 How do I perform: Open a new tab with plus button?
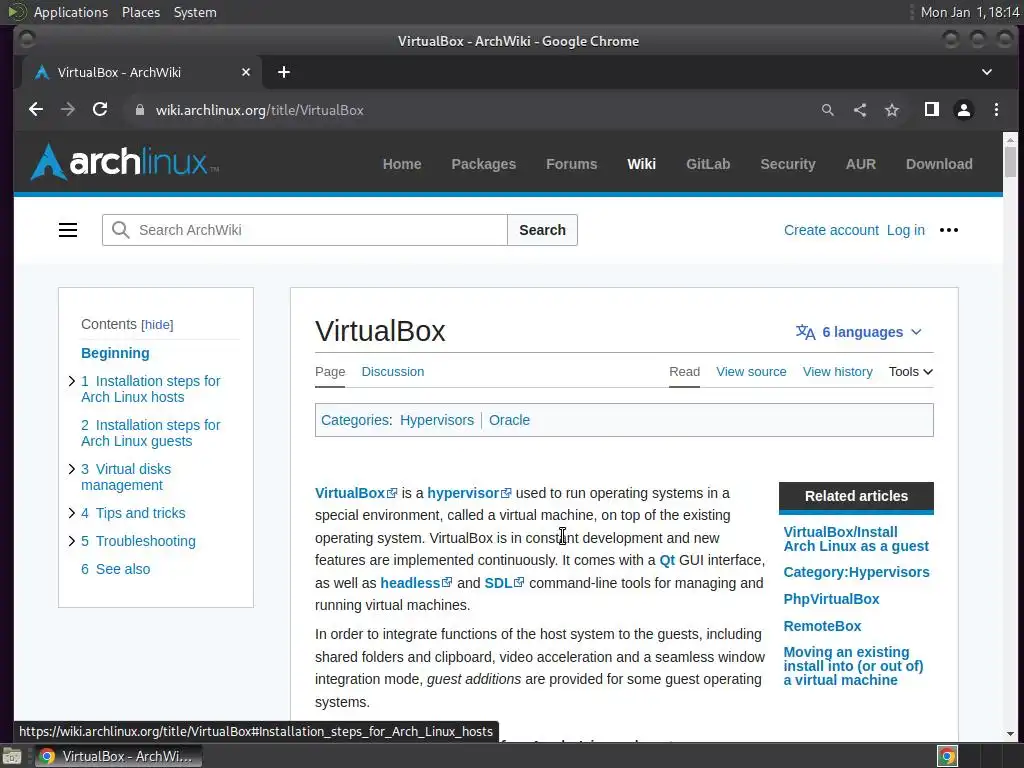pyautogui.click(x=283, y=72)
